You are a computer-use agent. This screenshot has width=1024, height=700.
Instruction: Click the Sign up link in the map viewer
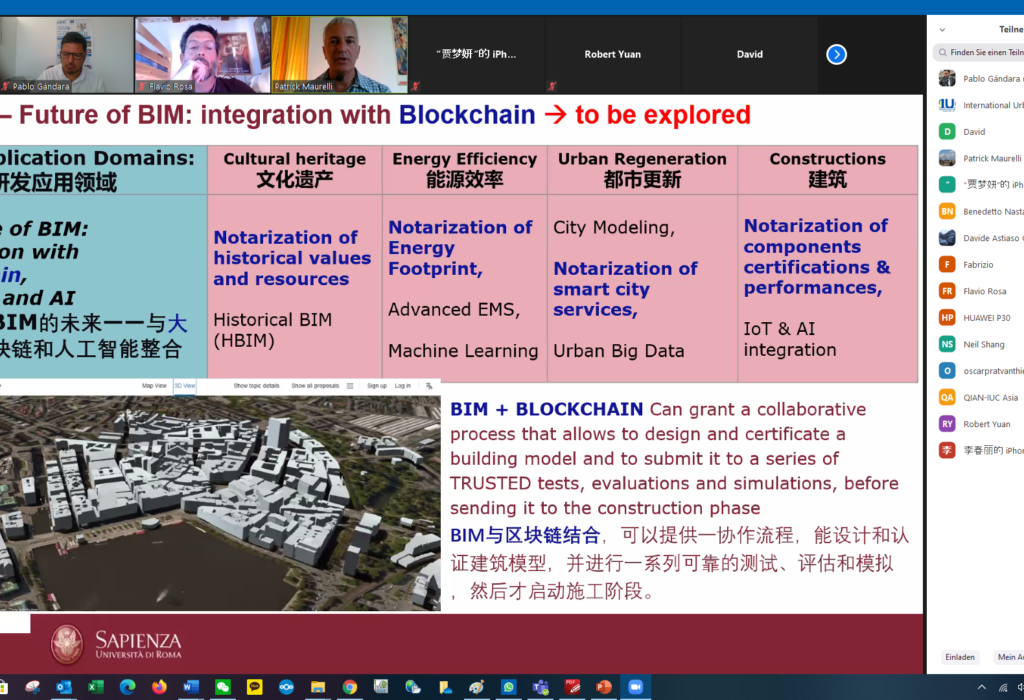[x=378, y=385]
